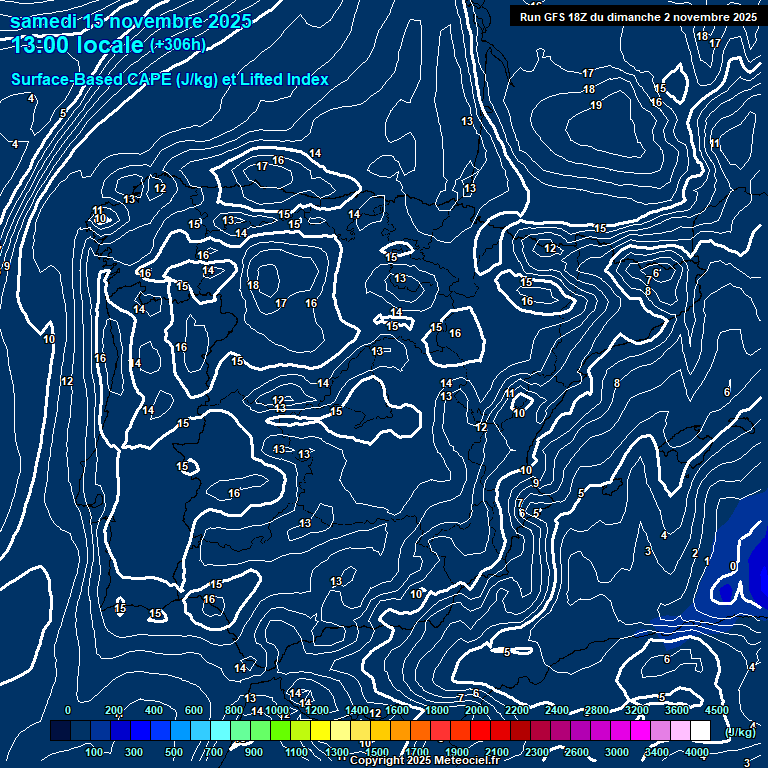The image size is (768, 768).
Task: Click the '500' legend value
Action: (x=174, y=752)
